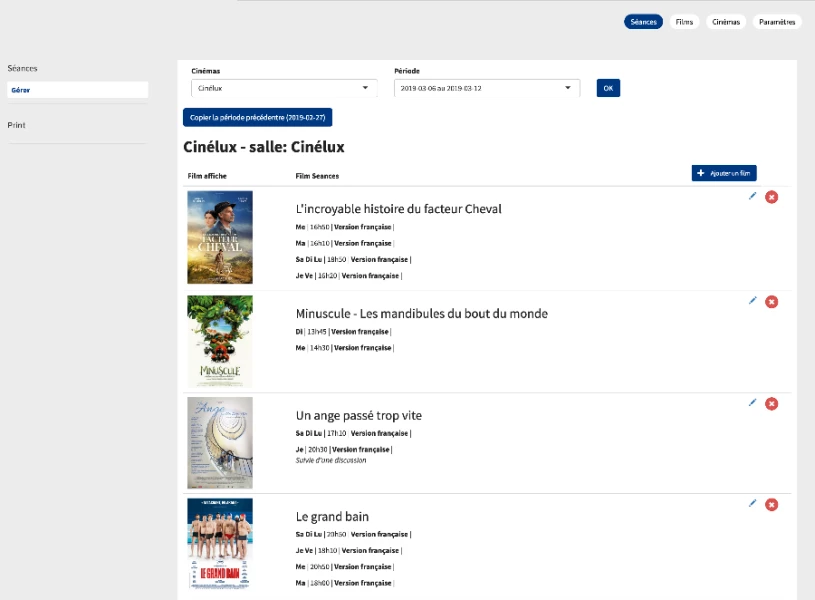Expand the Période date range dropdown
The image size is (815, 600).
(487, 88)
